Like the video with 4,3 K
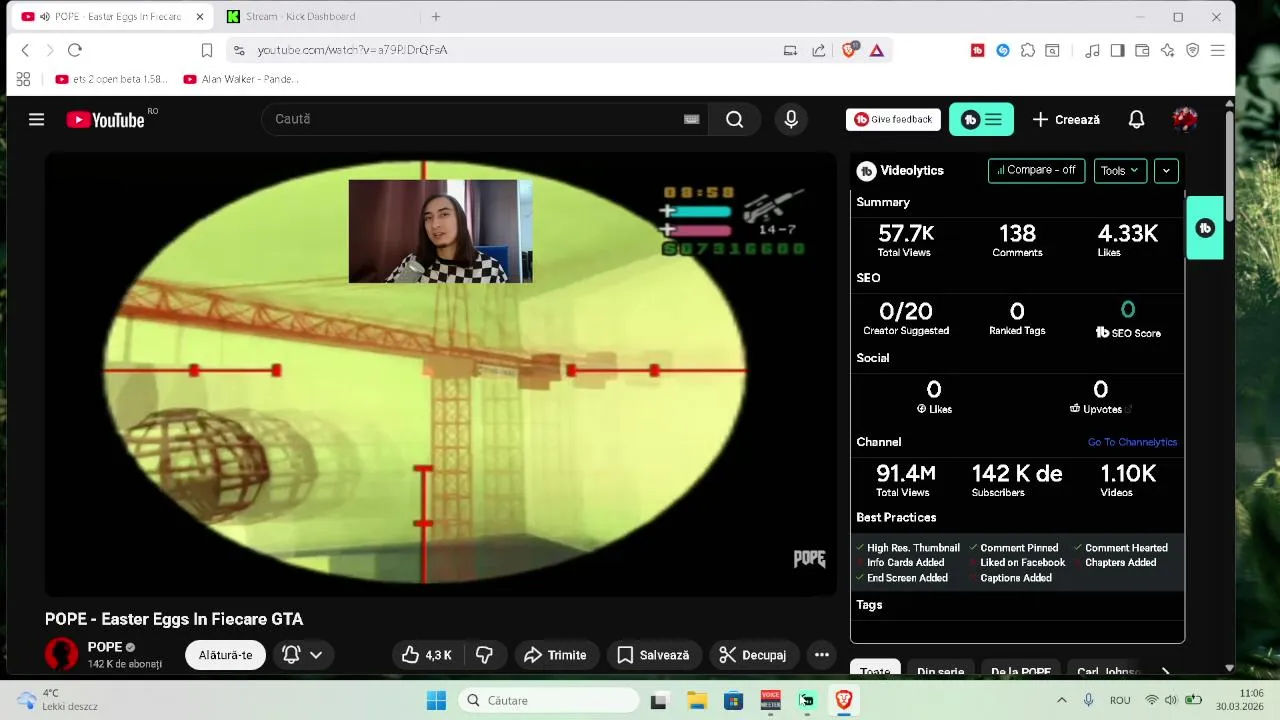Image resolution: width=1280 pixels, height=720 pixels. point(427,655)
